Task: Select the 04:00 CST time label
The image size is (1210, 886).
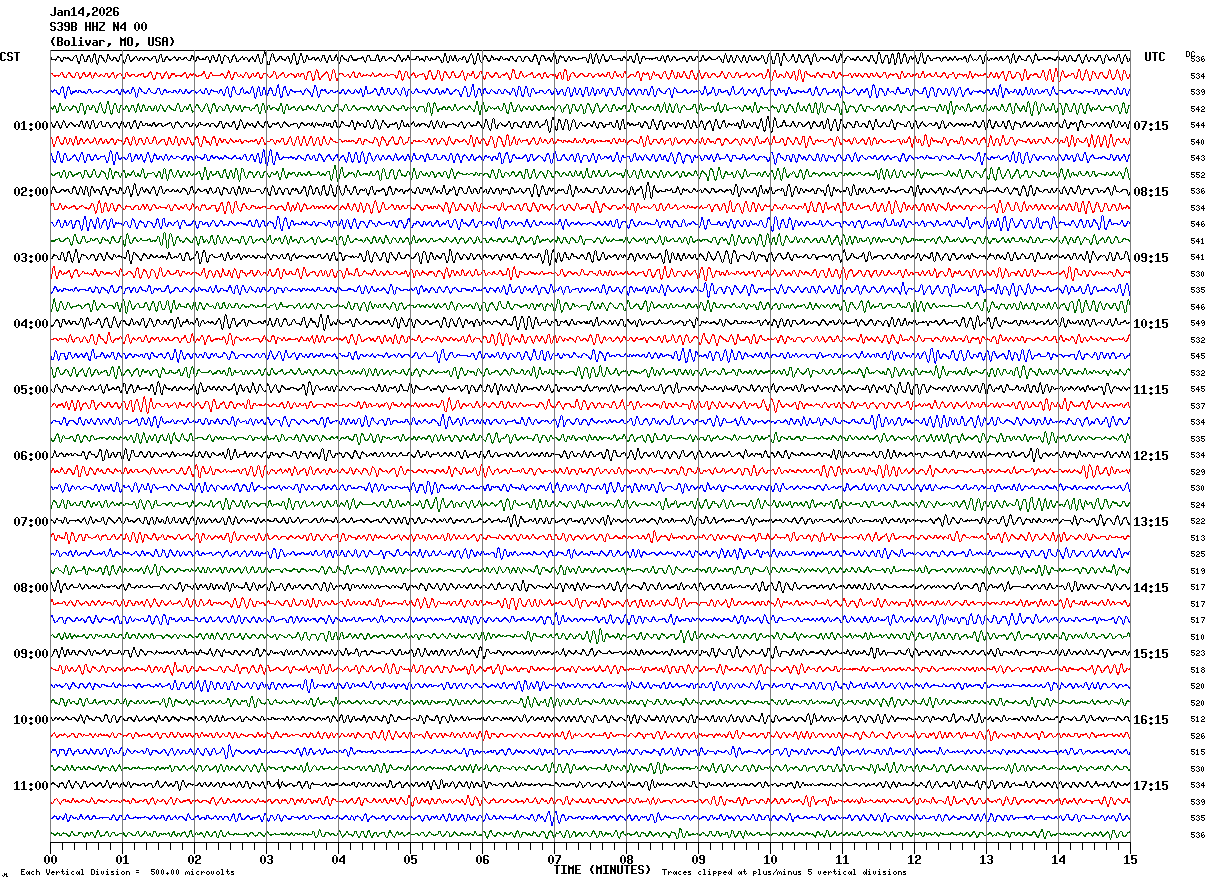Action: 31,324
